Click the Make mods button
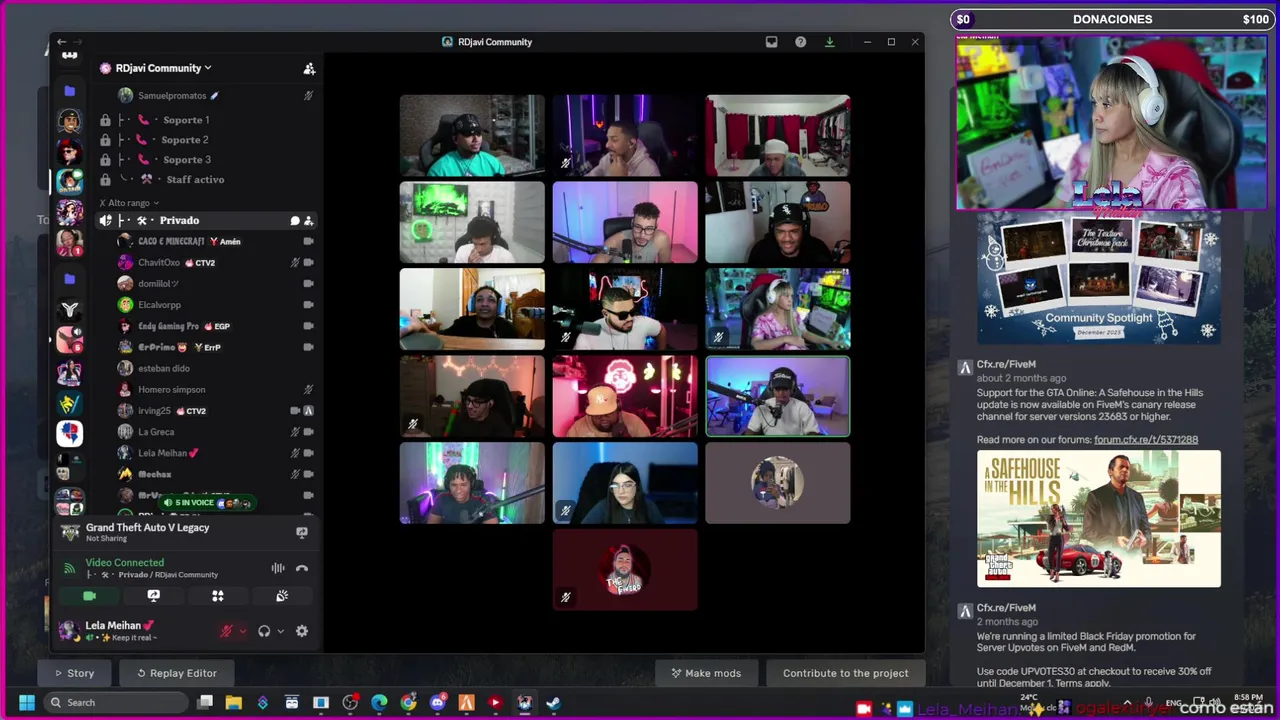 point(706,673)
